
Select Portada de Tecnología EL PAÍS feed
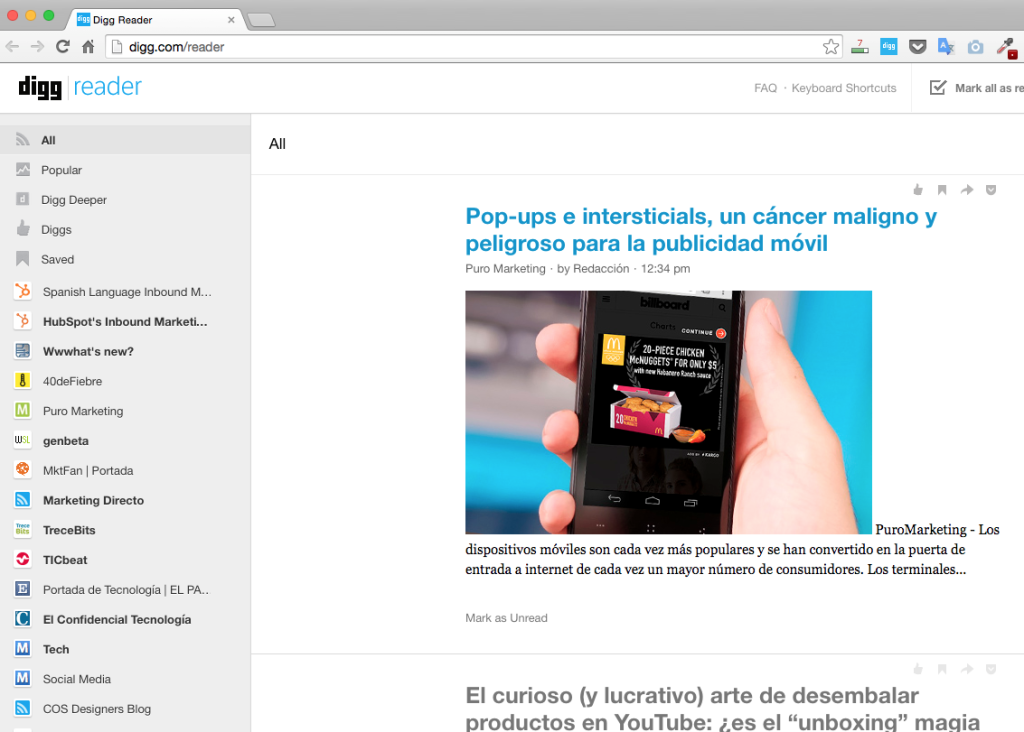tap(125, 590)
